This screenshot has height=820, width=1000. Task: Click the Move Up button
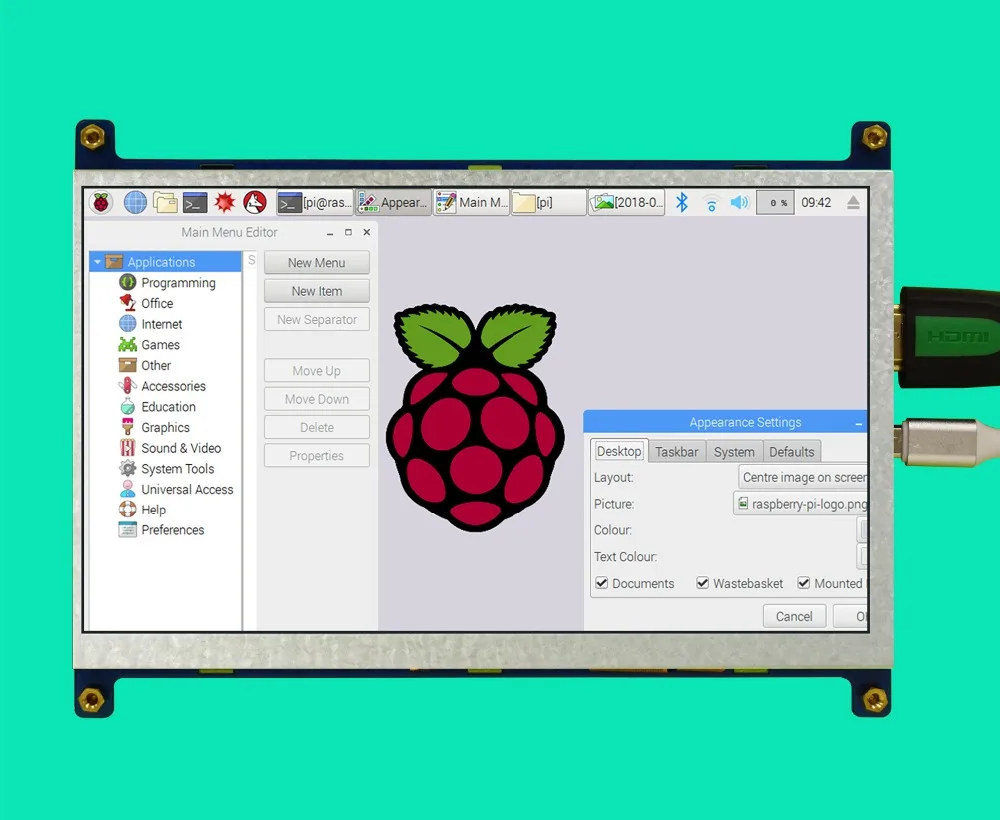[x=317, y=370]
